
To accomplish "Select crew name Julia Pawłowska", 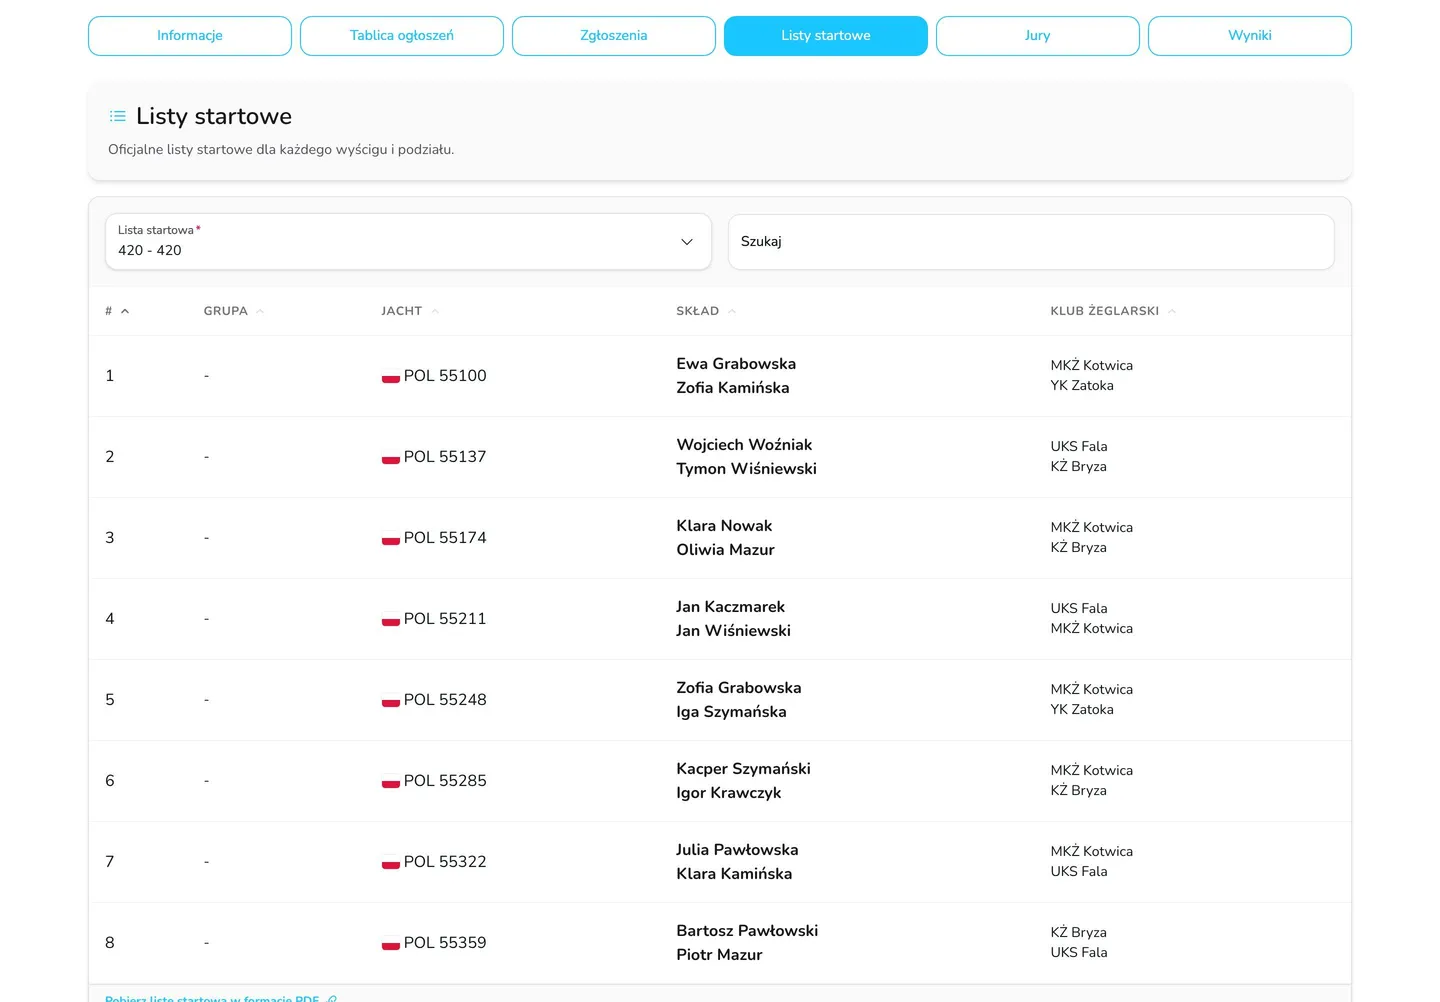I will (x=737, y=850).
